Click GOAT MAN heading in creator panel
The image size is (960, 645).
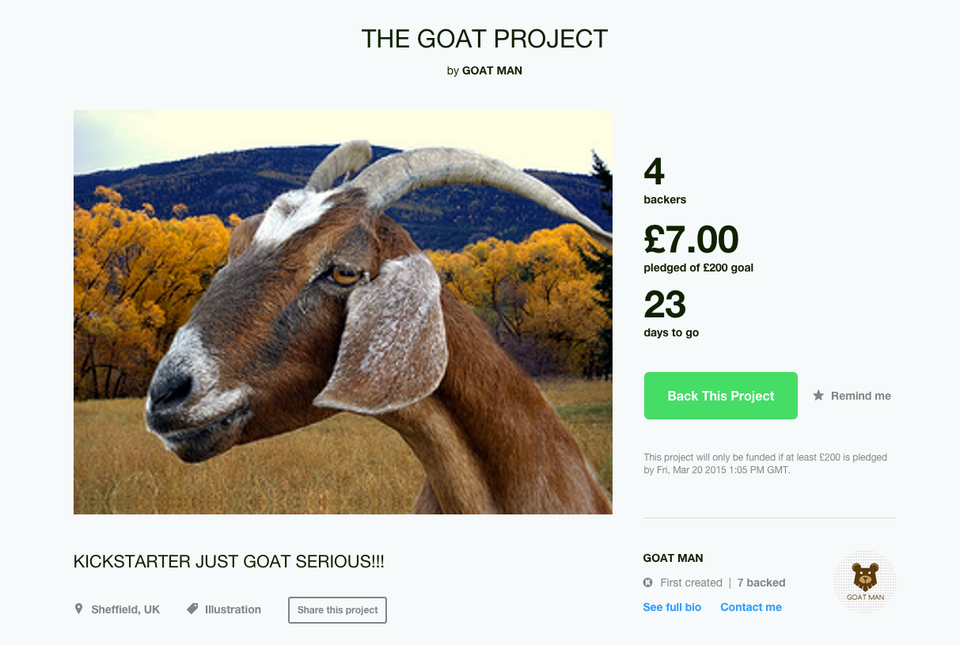(x=673, y=558)
